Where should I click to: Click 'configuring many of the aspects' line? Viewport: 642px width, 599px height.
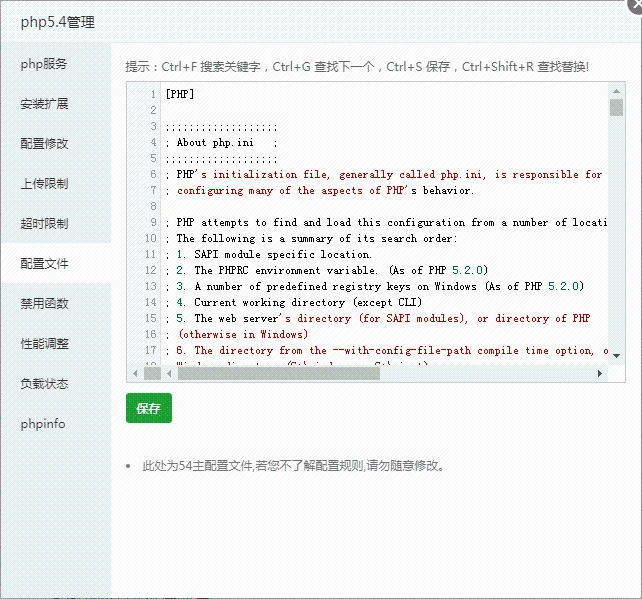tap(320, 190)
